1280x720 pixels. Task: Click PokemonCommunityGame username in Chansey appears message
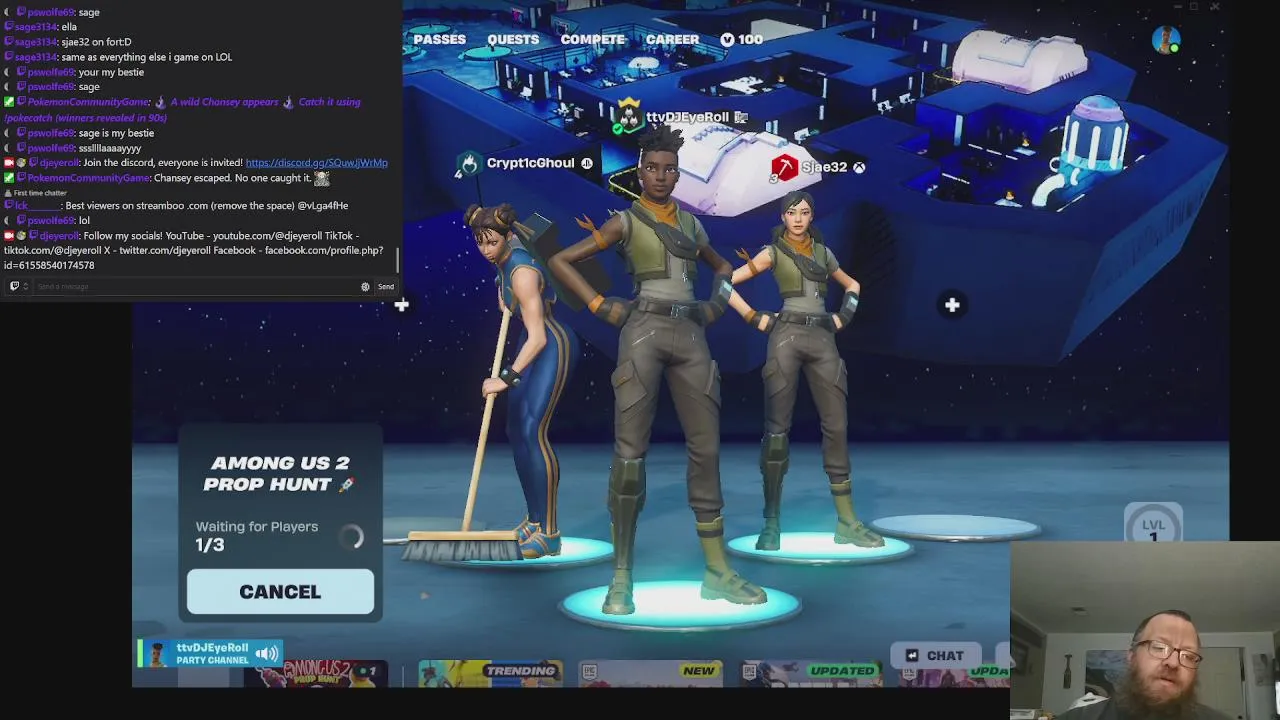coord(89,102)
